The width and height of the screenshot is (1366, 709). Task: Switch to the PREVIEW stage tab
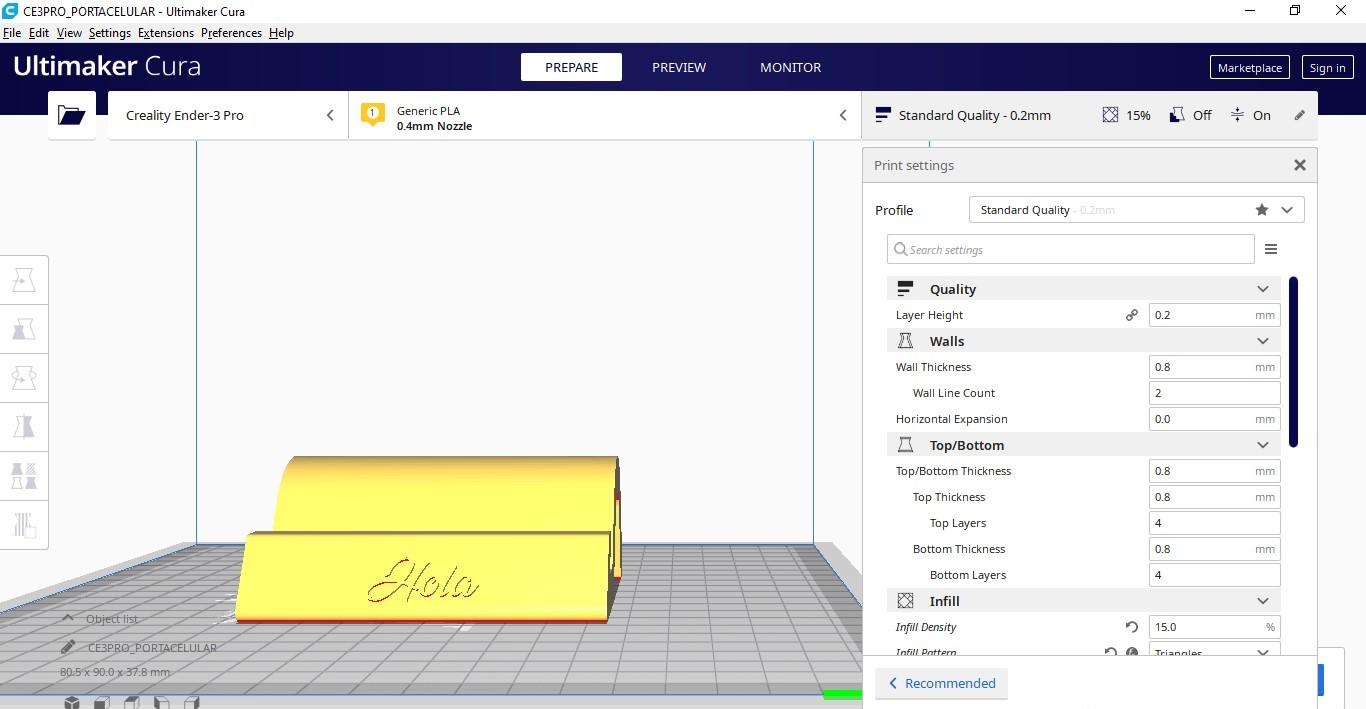tap(679, 67)
